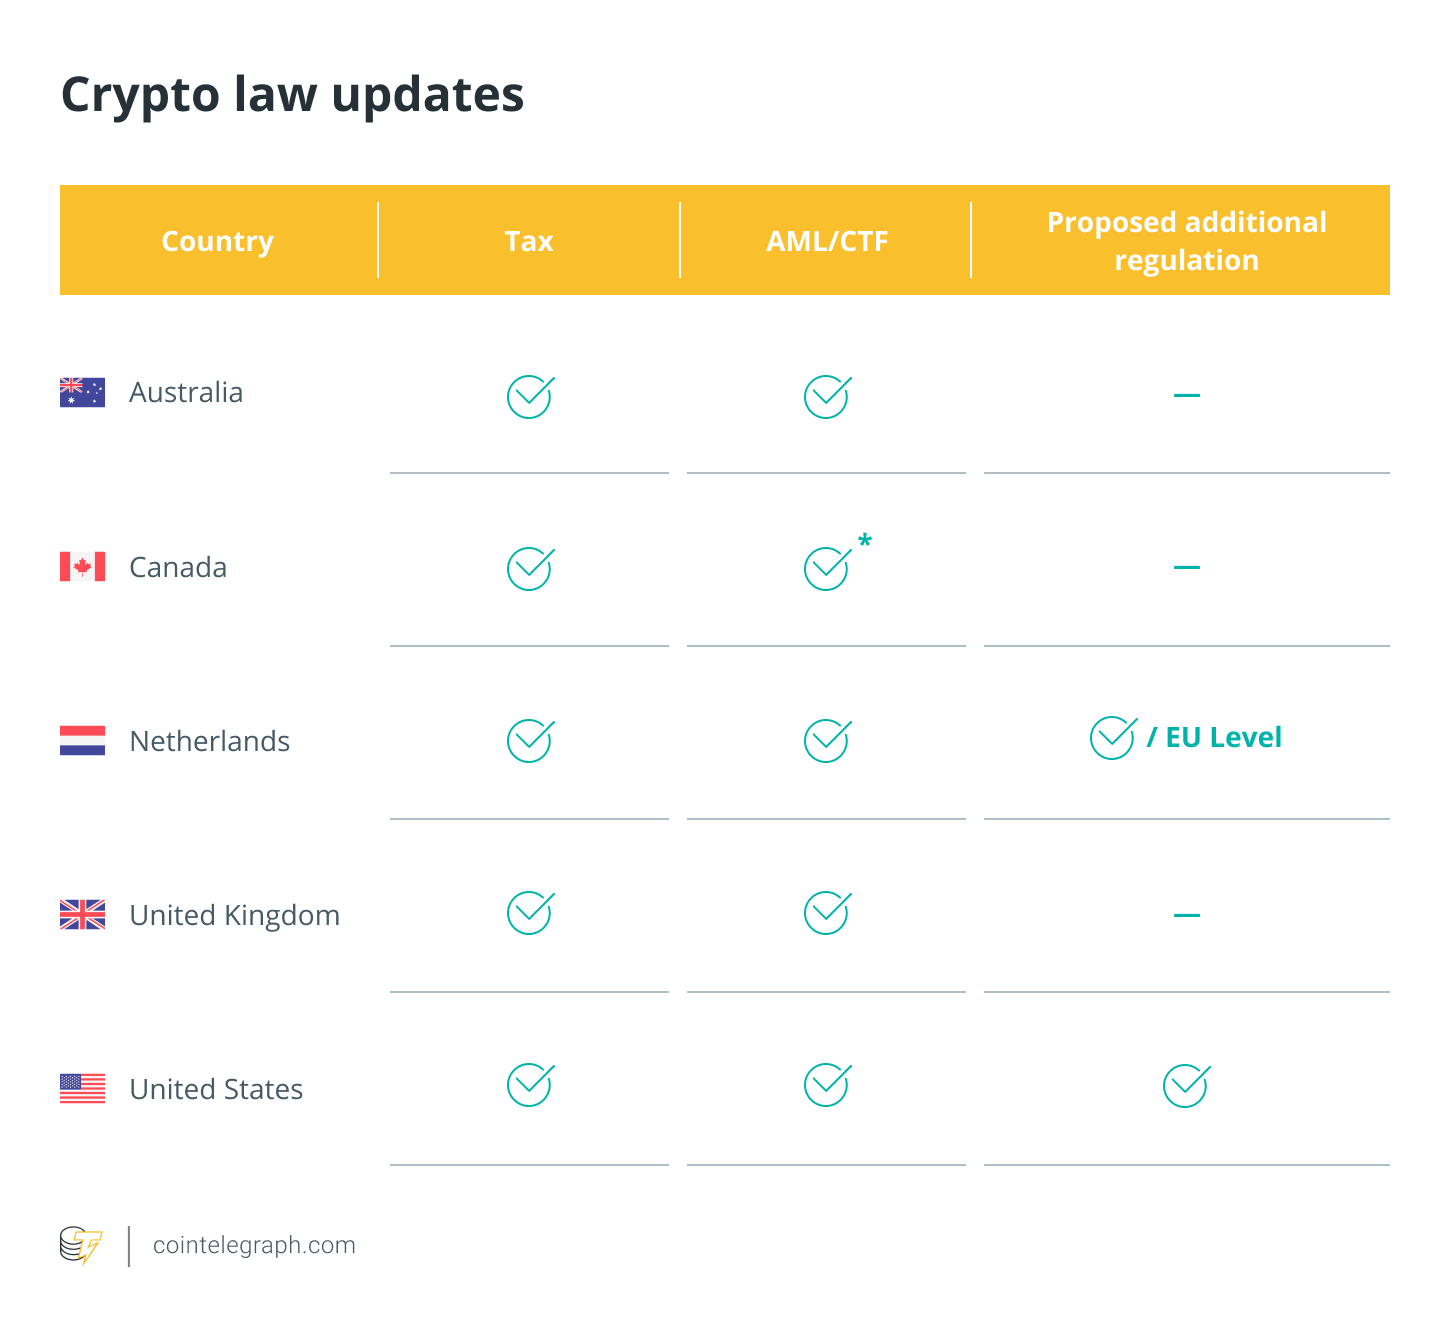Click the United States flag icon
The image size is (1450, 1327).
click(x=82, y=1089)
